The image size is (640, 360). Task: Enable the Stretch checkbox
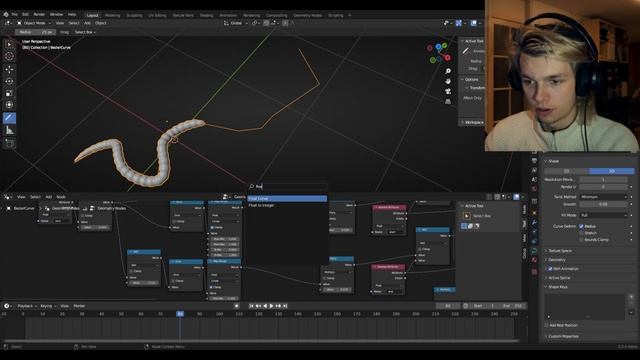(581, 233)
